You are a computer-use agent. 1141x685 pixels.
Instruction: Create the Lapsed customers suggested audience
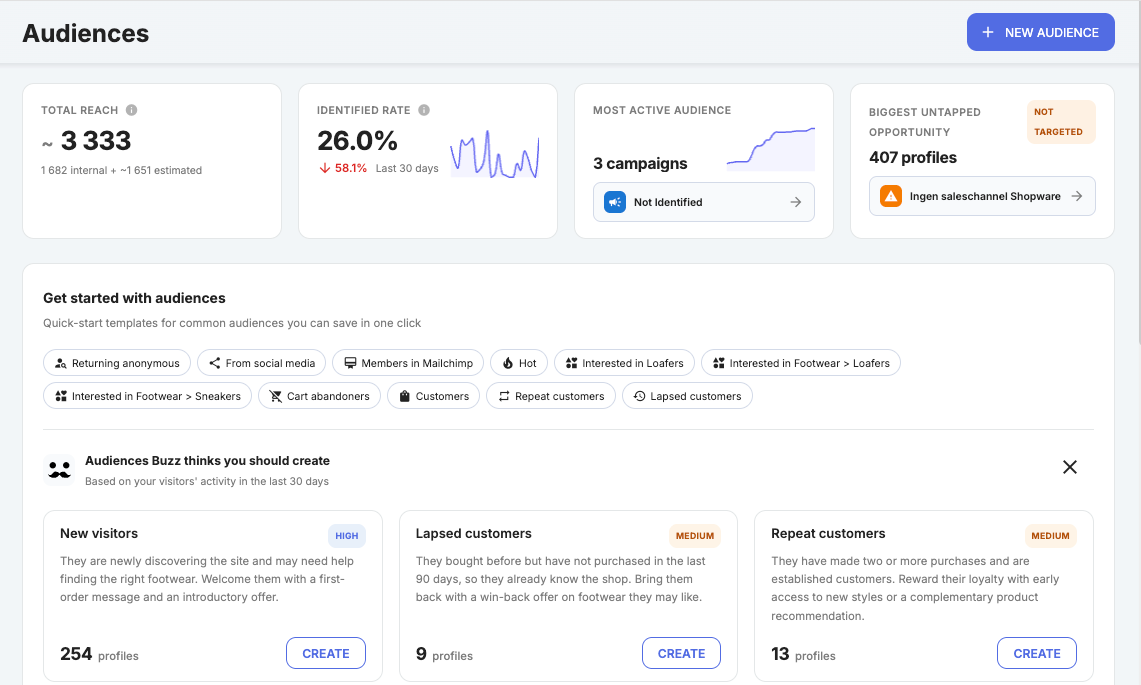pyautogui.click(x=681, y=653)
